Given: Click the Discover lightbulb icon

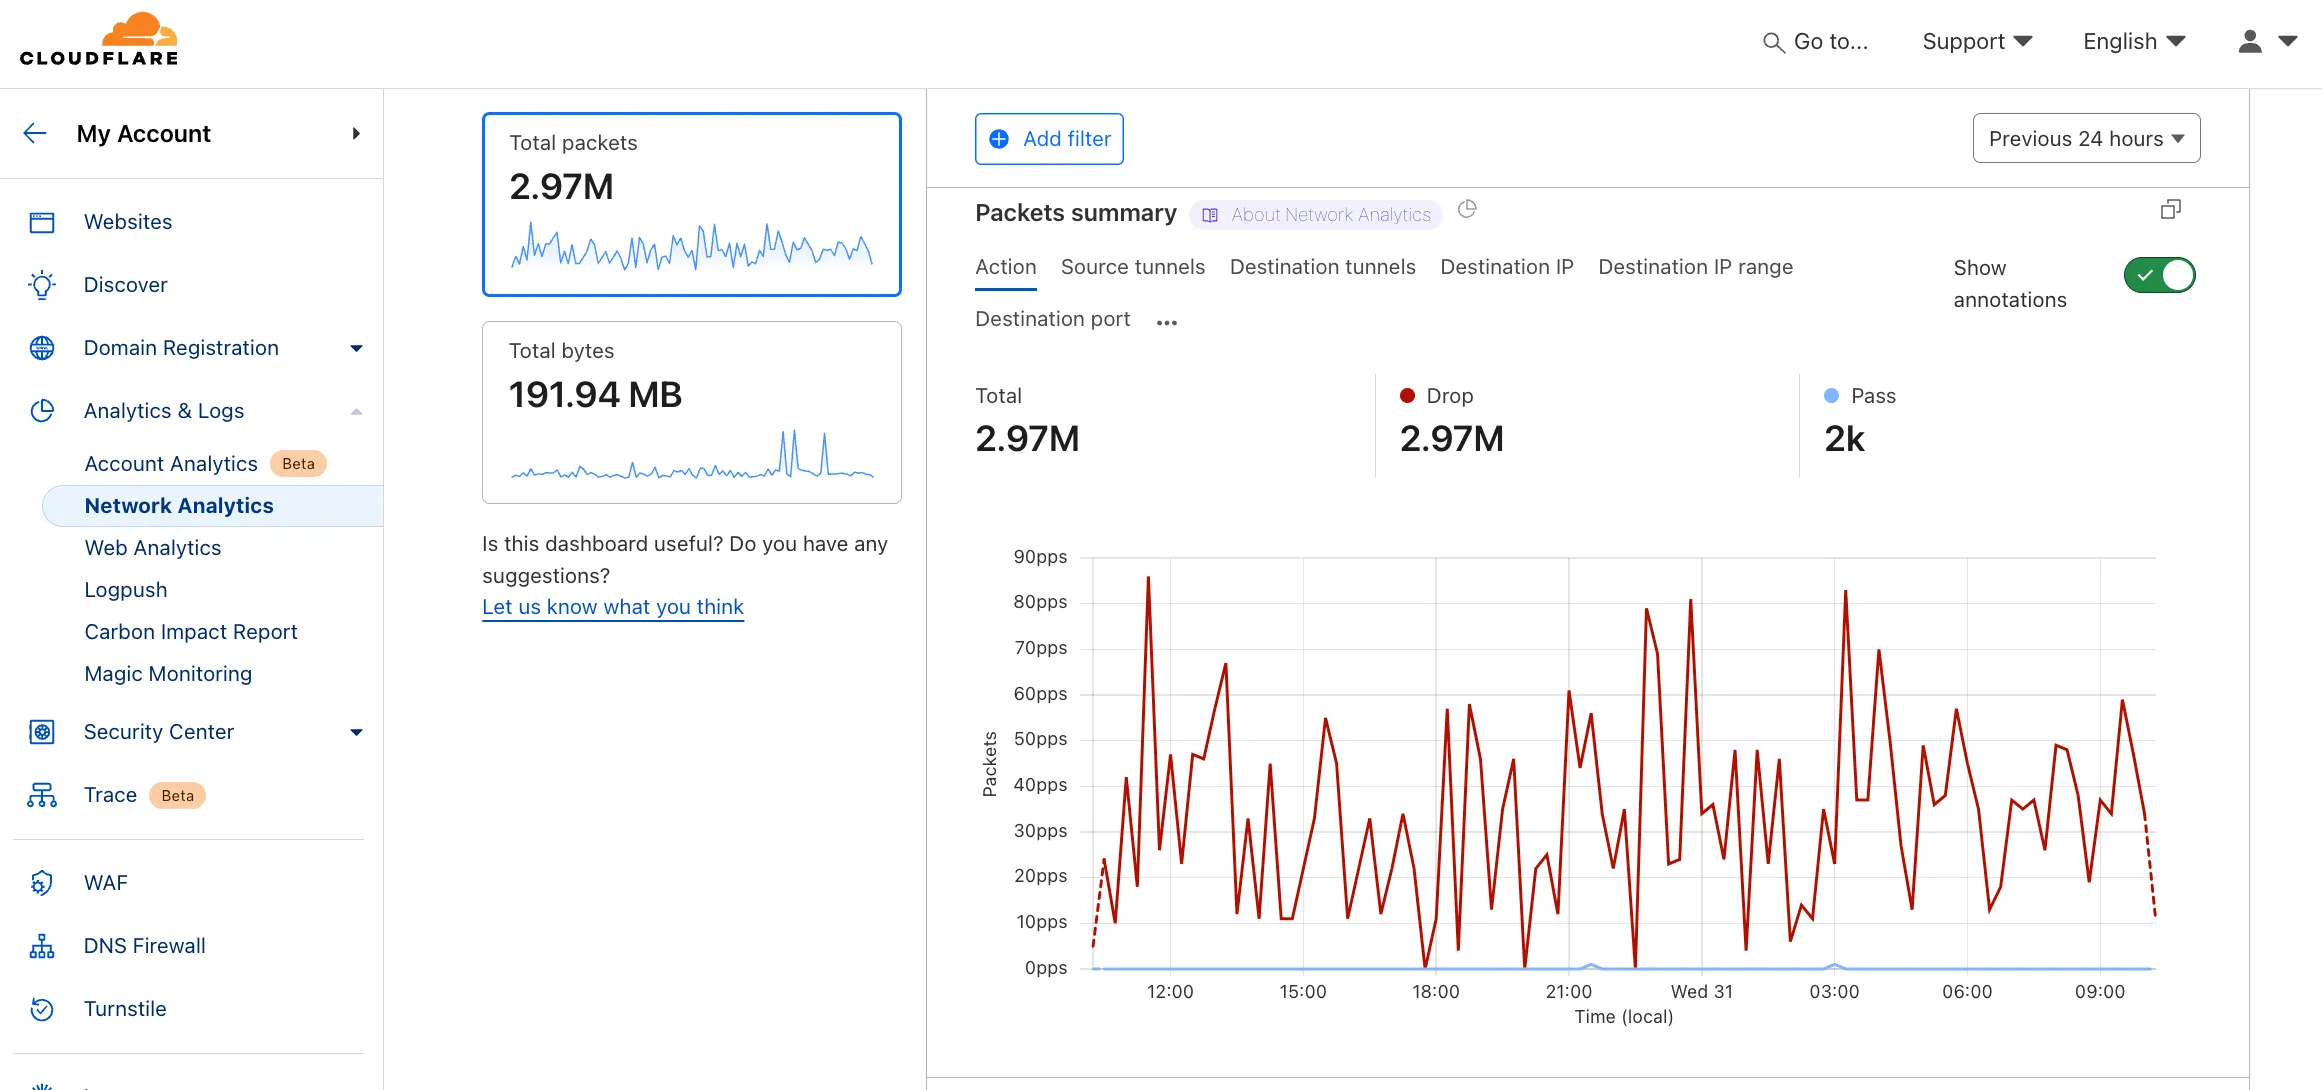Looking at the screenshot, I should pyautogui.click(x=41, y=285).
